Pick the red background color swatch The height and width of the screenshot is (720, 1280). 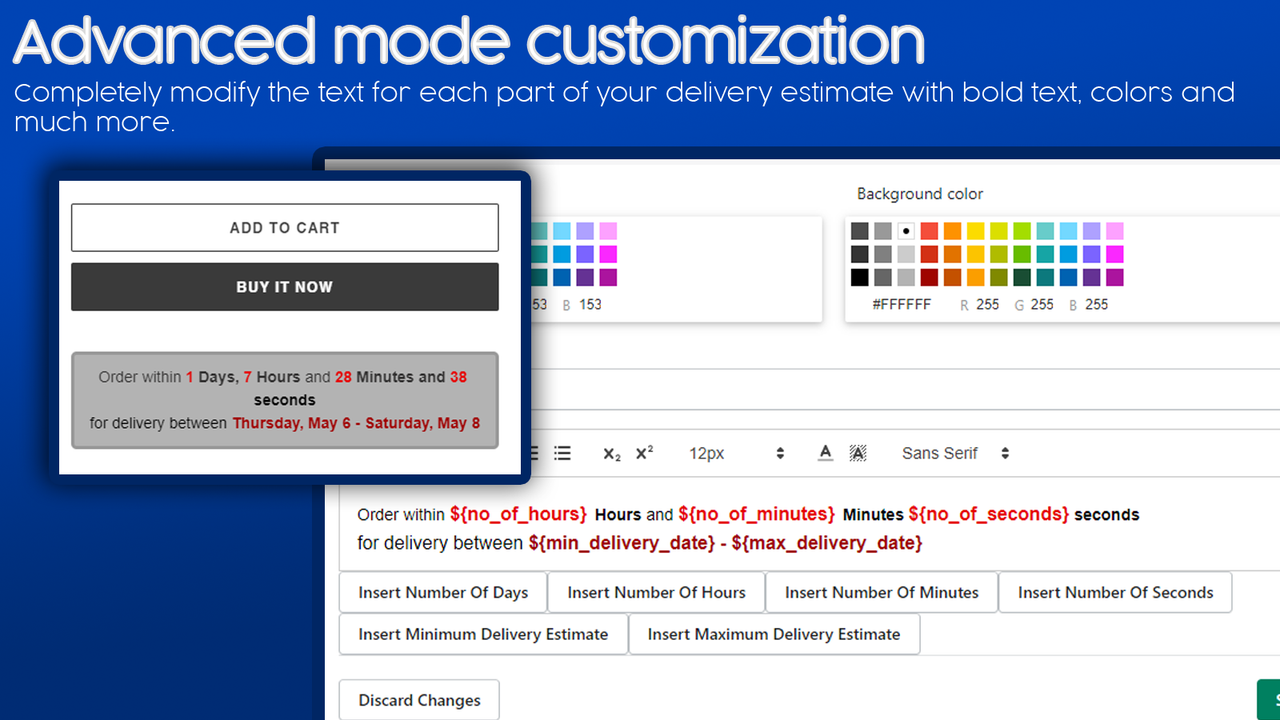coord(929,230)
